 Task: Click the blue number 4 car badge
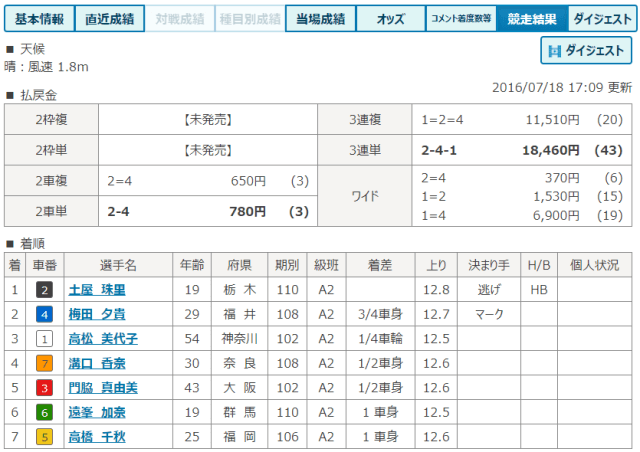tap(44, 314)
